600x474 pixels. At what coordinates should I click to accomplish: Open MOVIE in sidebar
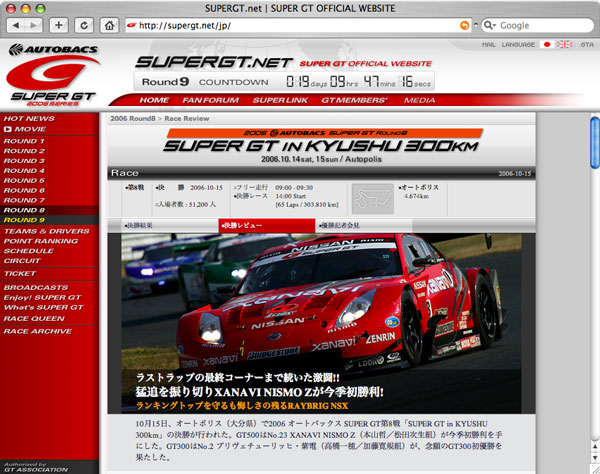coord(25,129)
